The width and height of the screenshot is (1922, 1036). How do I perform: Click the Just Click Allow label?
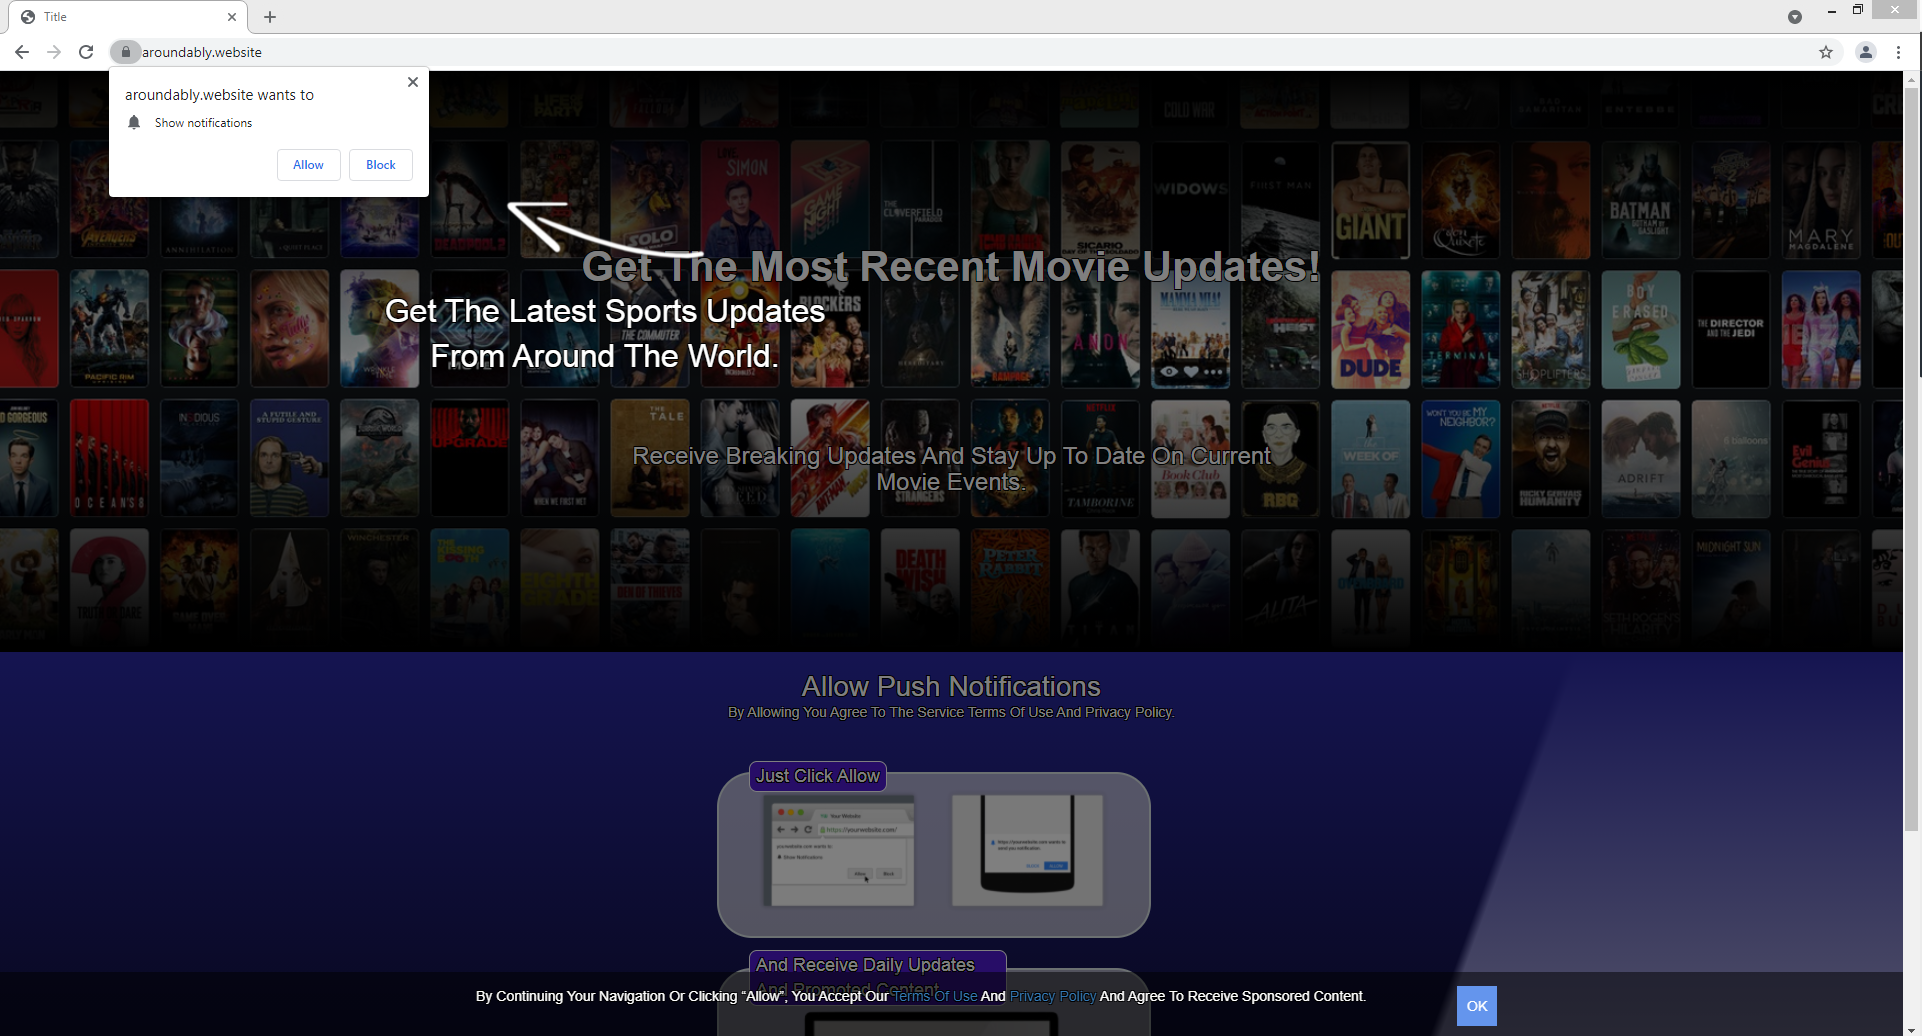(x=818, y=776)
